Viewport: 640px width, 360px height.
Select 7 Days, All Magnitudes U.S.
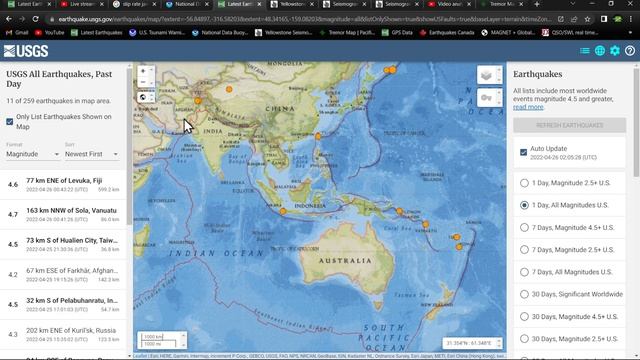[524, 272]
